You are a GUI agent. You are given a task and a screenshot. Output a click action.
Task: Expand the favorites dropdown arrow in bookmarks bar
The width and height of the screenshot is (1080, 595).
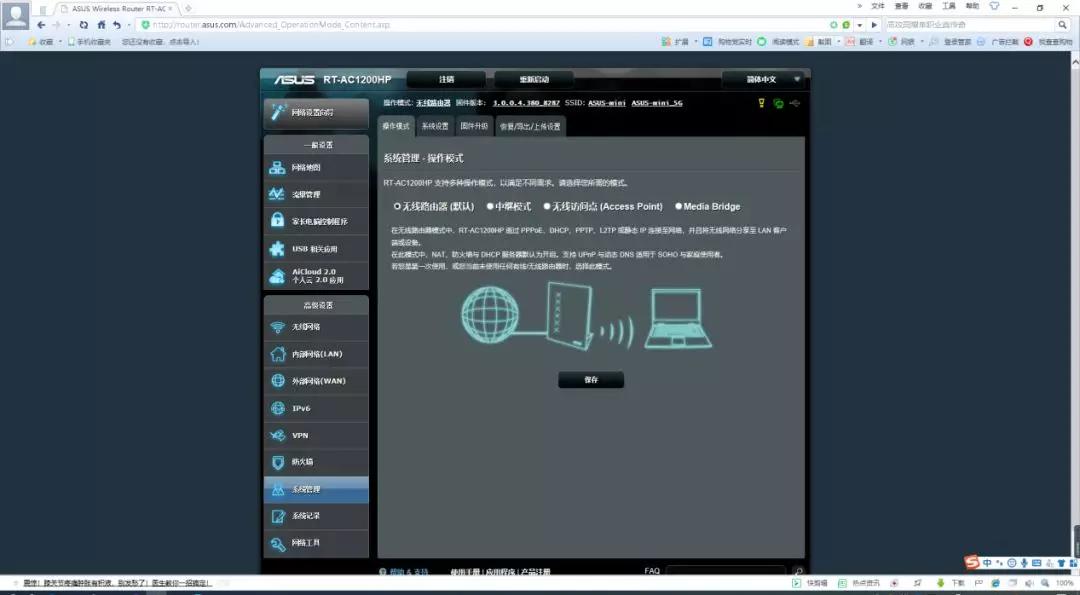click(60, 42)
